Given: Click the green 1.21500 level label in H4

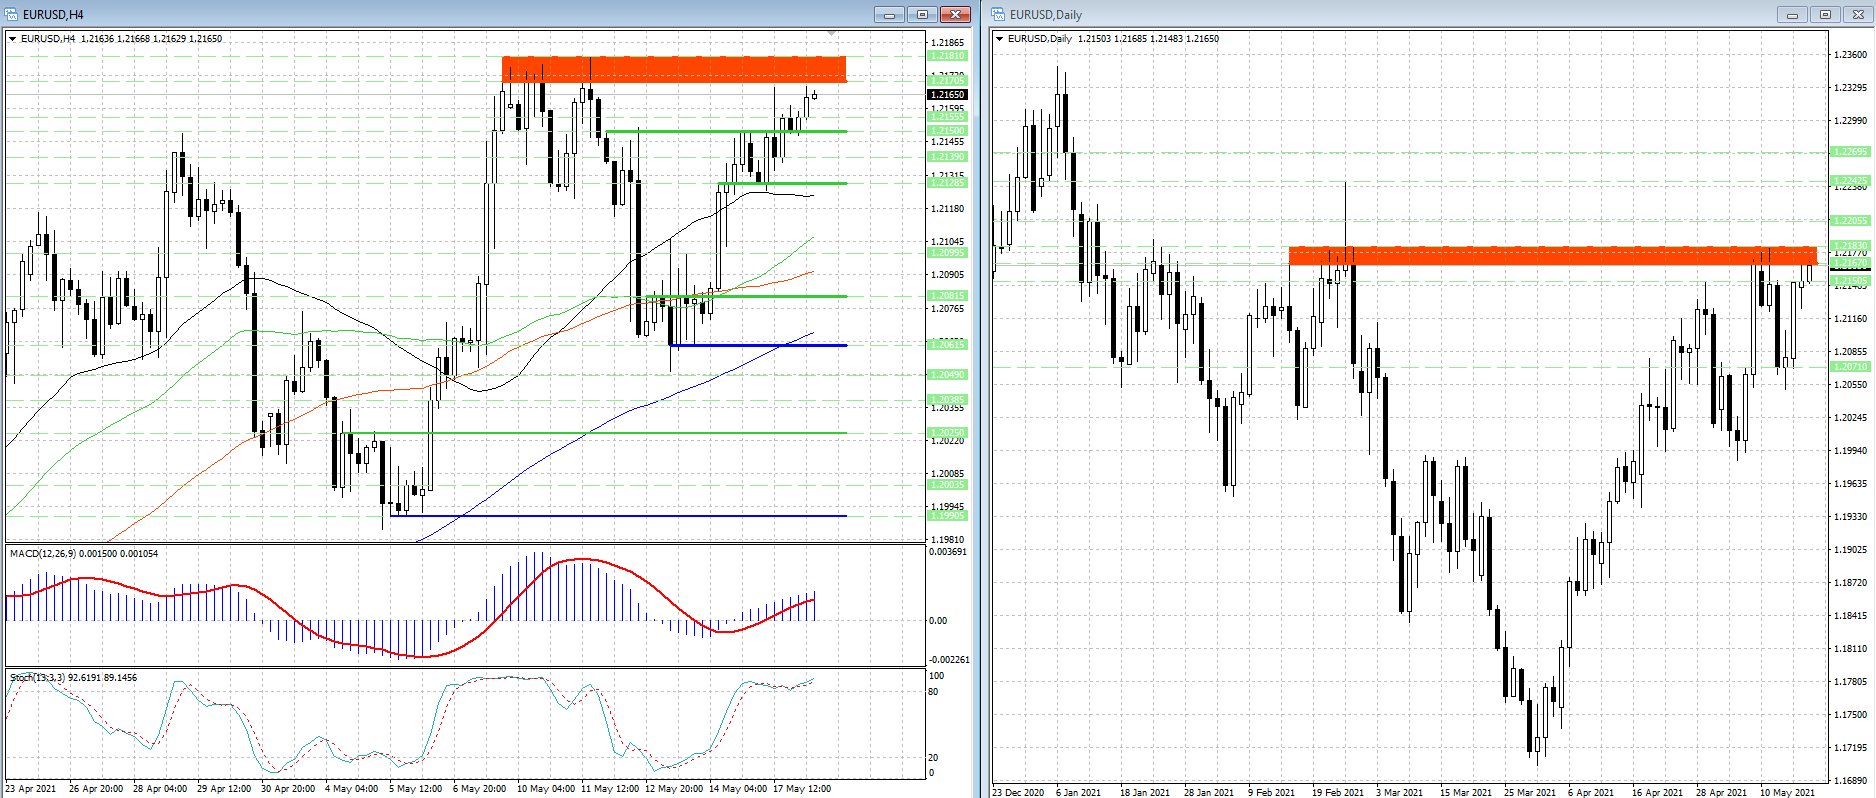Looking at the screenshot, I should [947, 131].
